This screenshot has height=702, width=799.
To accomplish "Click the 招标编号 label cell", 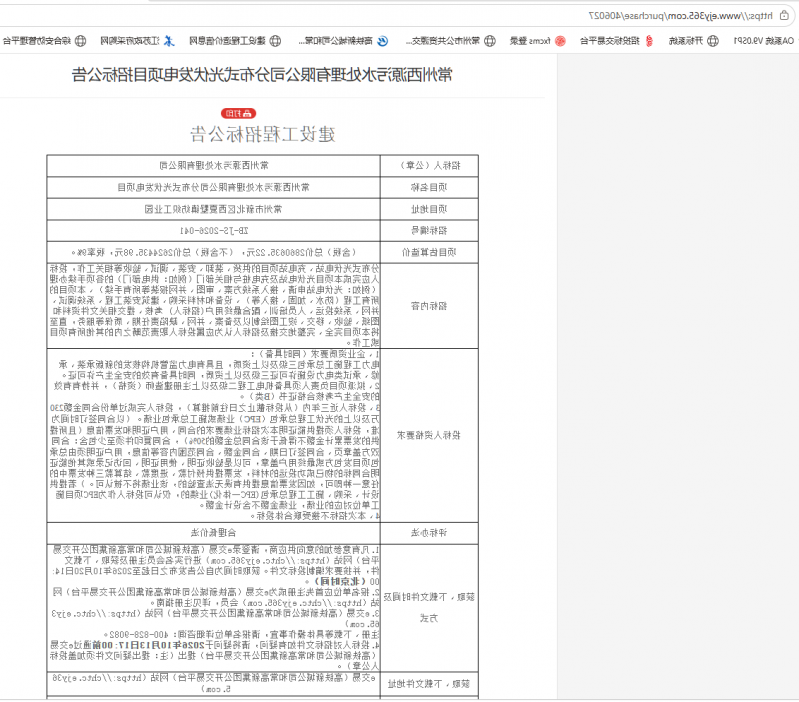I will (x=429, y=231).
